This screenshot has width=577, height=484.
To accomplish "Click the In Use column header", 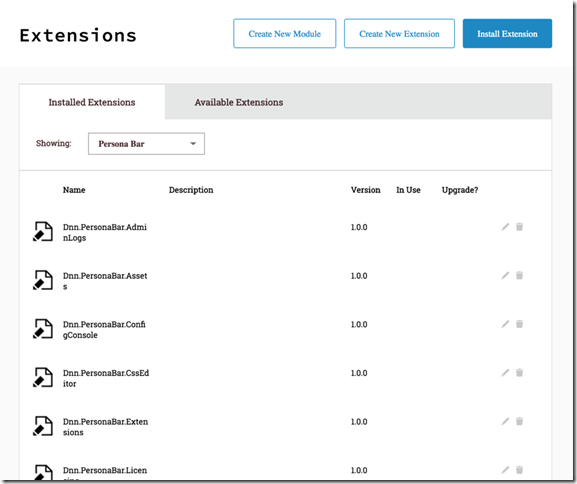I will [408, 190].
